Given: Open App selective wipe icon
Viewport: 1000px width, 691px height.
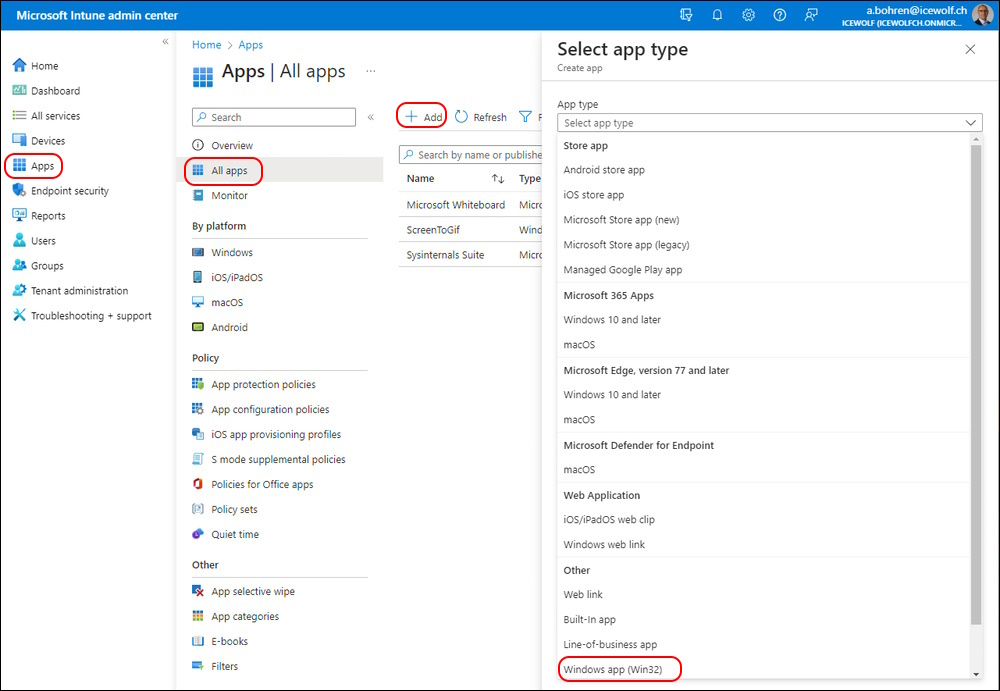Looking at the screenshot, I should [198, 591].
